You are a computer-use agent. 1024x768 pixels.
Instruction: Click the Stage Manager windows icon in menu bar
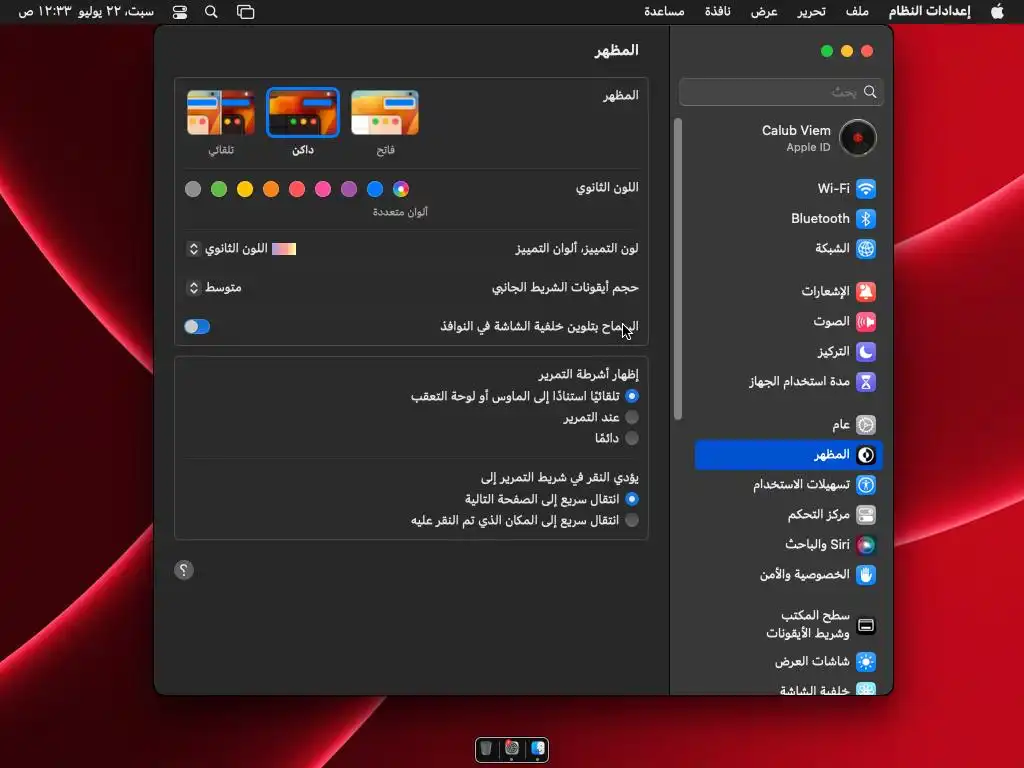246,12
